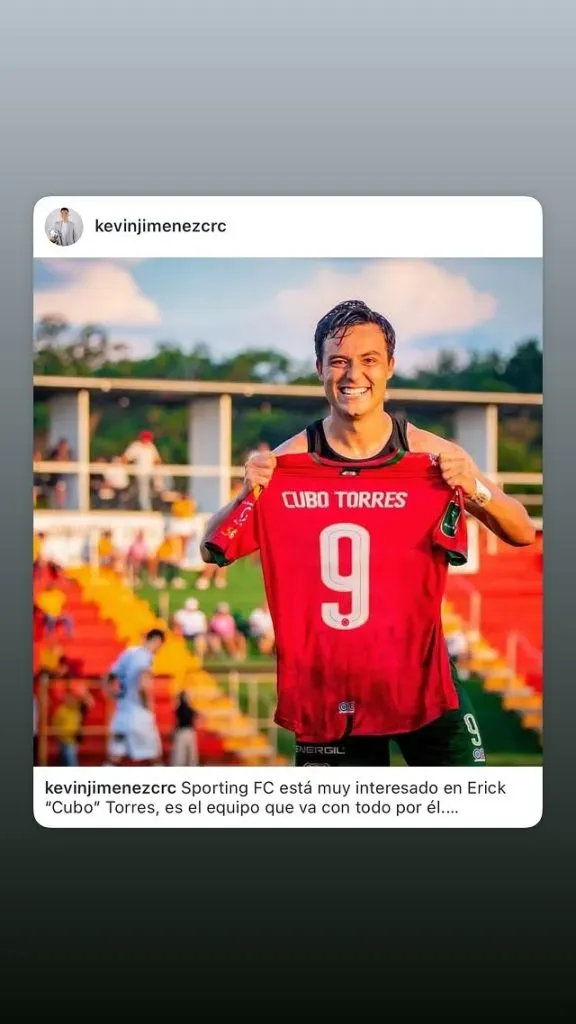This screenshot has height=1024, width=576.
Task: Tap the watch on the player's wrist
Action: point(481,492)
